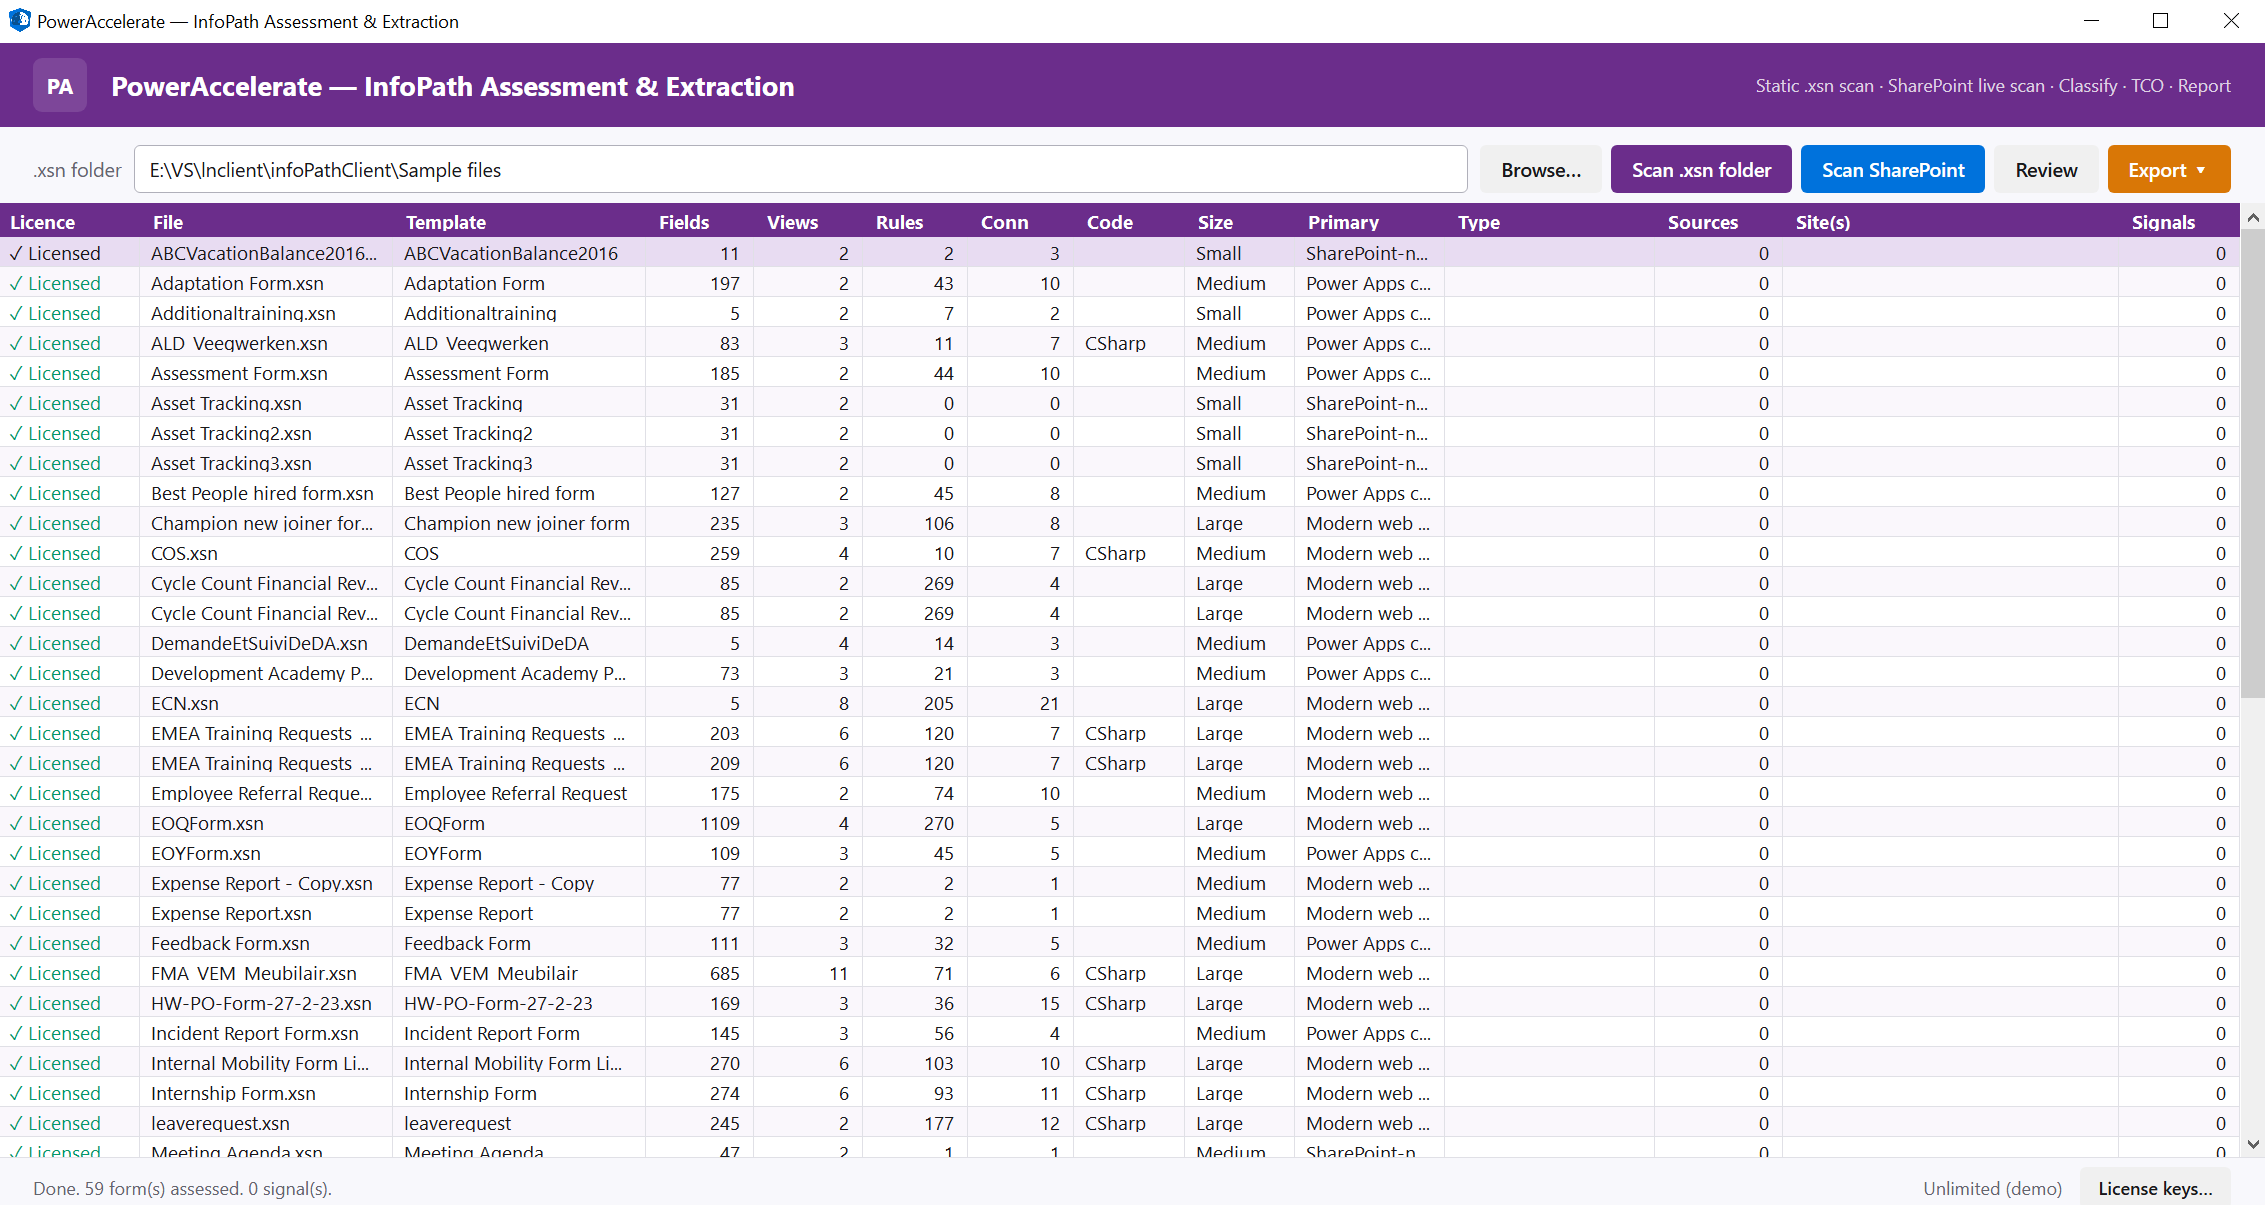Viewport: 2265px width, 1205px height.
Task: Open the Static .xsn scan view
Action: click(x=1814, y=86)
